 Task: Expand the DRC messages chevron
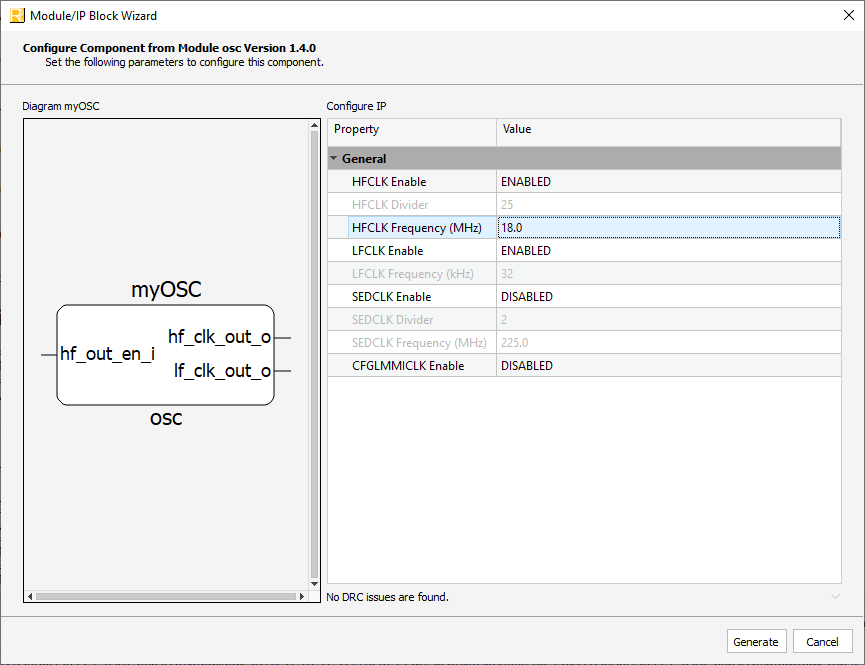click(835, 597)
